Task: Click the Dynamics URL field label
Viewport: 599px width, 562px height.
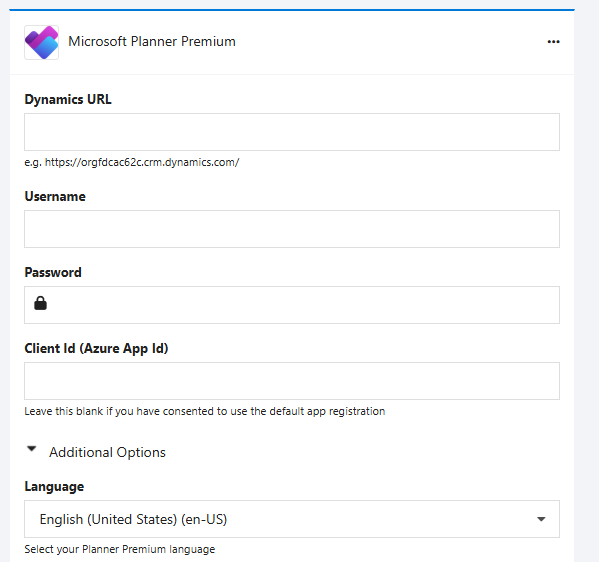Action: [68, 99]
